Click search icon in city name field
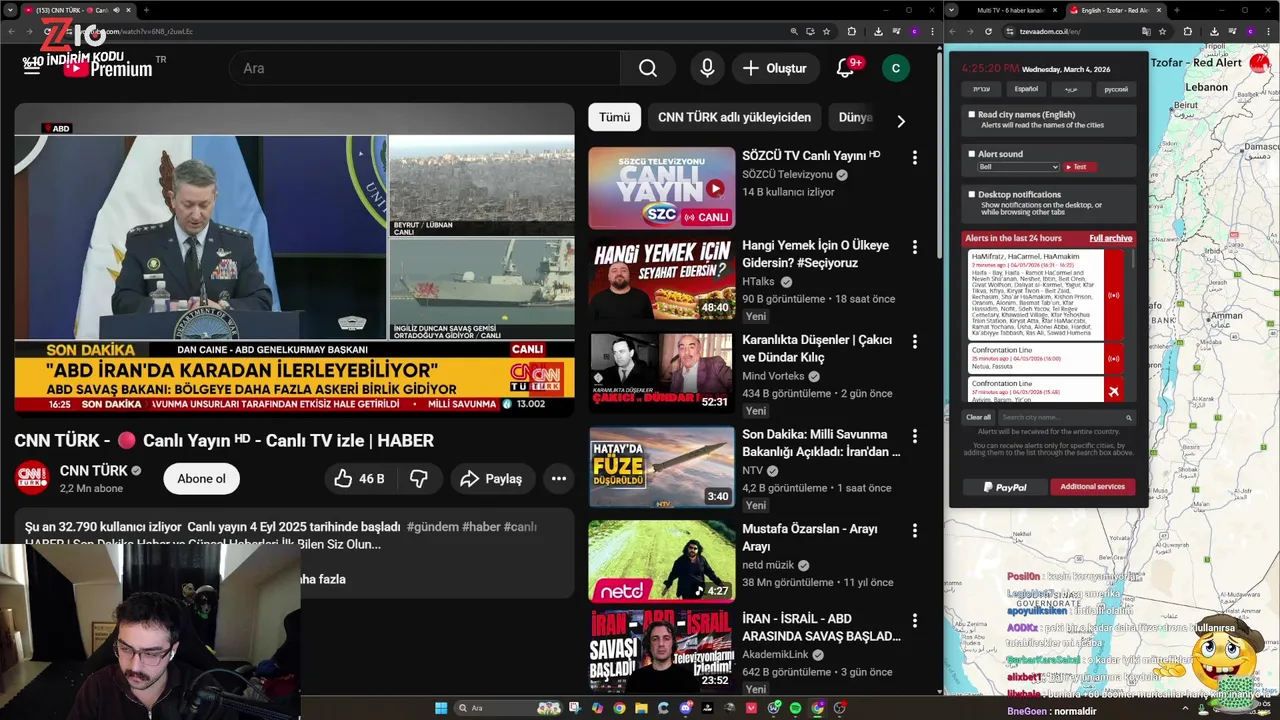Screen dimensions: 1280x720 [1129, 418]
